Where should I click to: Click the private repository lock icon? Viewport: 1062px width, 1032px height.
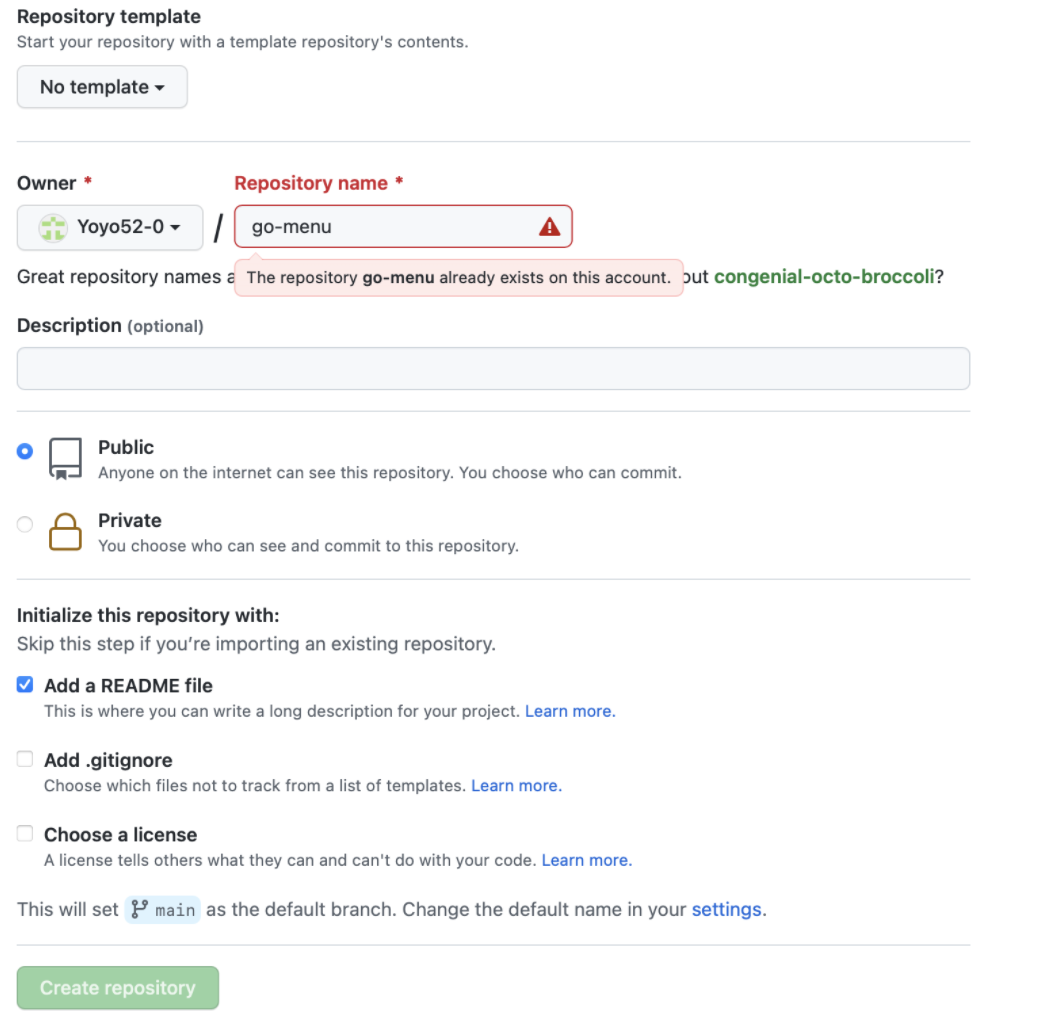66,532
